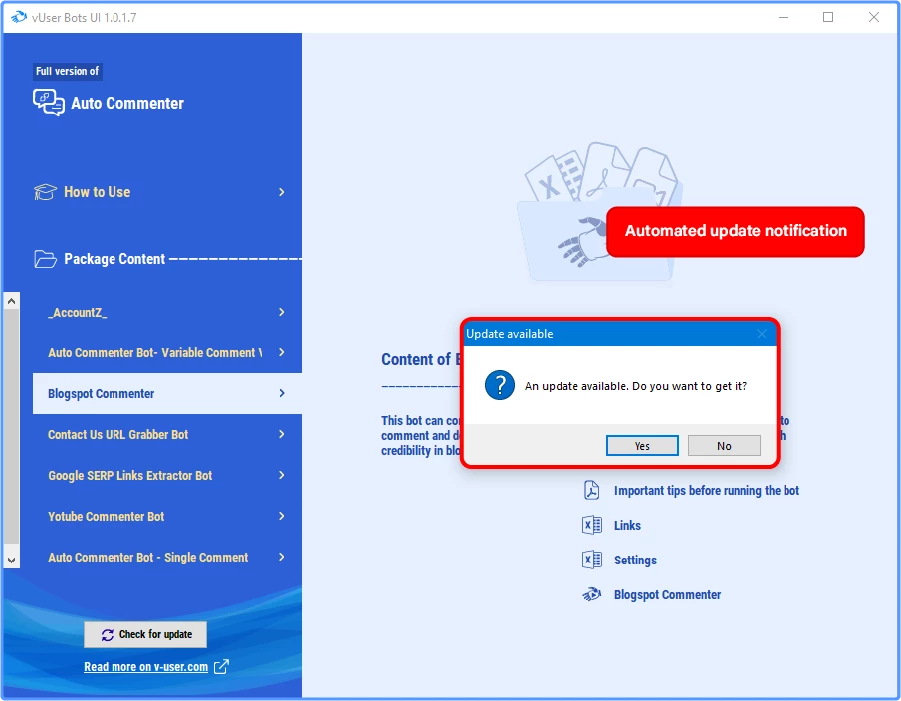Image resolution: width=901 pixels, height=701 pixels.
Task: Expand Google SERP Links Extractor Bot chevron
Action: (x=282, y=475)
